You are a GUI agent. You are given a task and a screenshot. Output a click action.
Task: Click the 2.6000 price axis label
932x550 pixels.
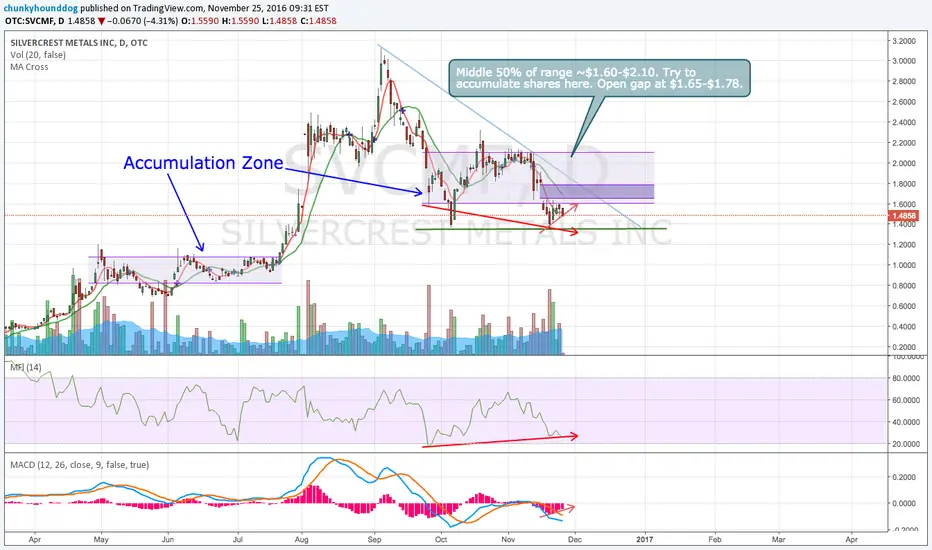point(903,102)
